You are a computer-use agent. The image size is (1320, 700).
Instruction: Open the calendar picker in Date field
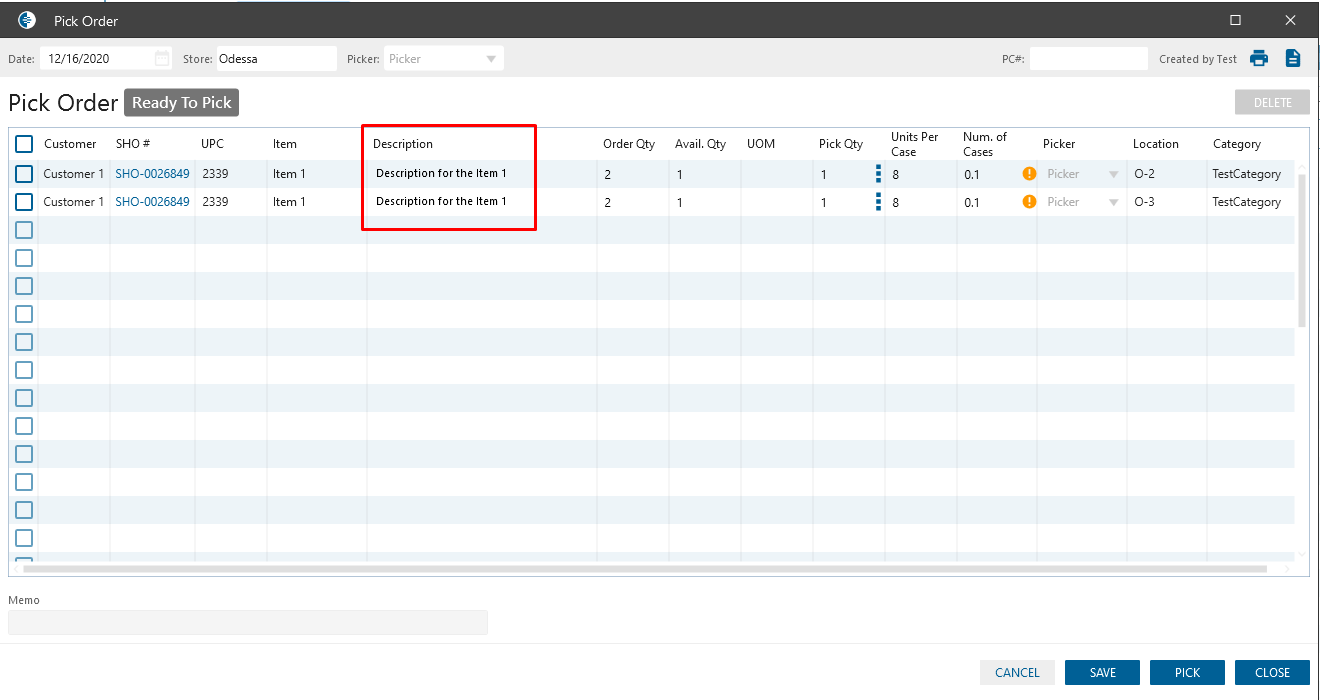pyautogui.click(x=162, y=58)
